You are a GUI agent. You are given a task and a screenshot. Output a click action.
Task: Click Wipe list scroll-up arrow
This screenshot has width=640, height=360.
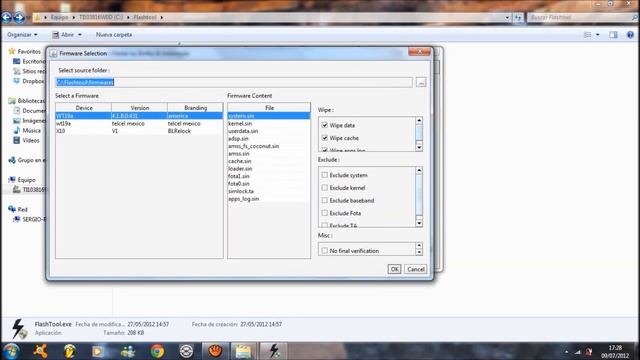419,120
